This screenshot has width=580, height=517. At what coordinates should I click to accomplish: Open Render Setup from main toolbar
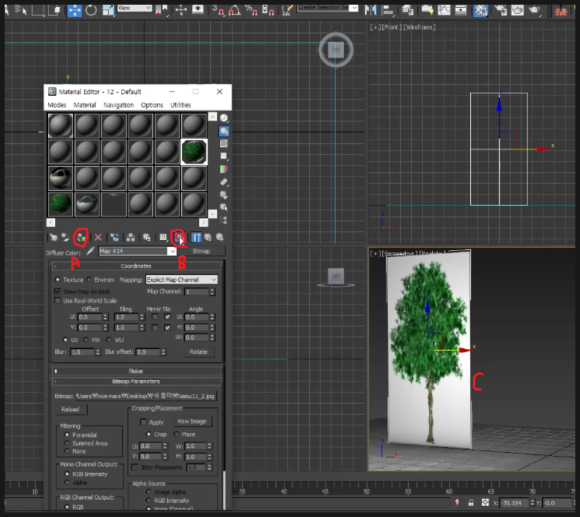pos(501,10)
